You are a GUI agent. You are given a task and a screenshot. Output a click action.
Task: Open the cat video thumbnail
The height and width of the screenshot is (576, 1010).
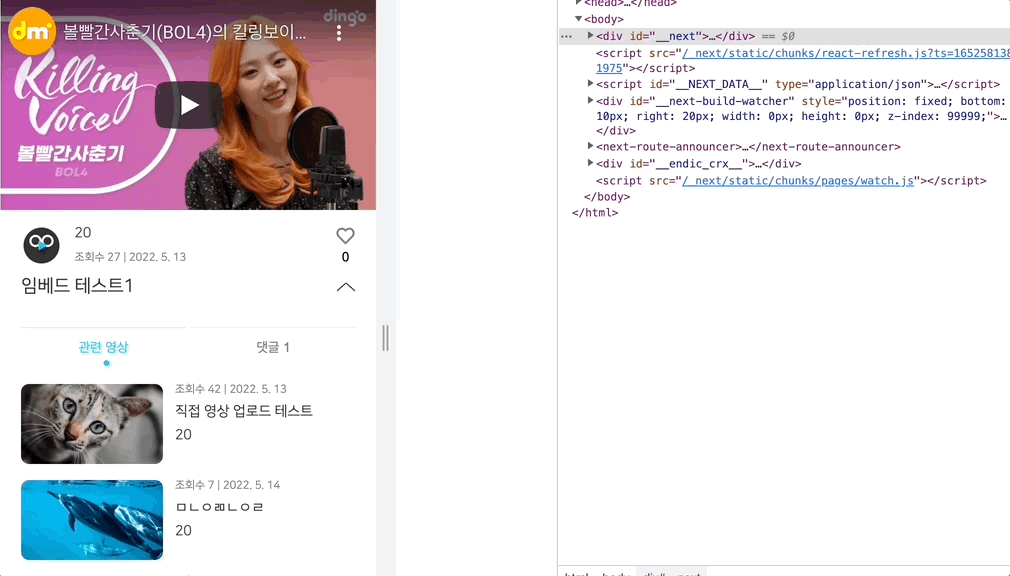tap(92, 424)
